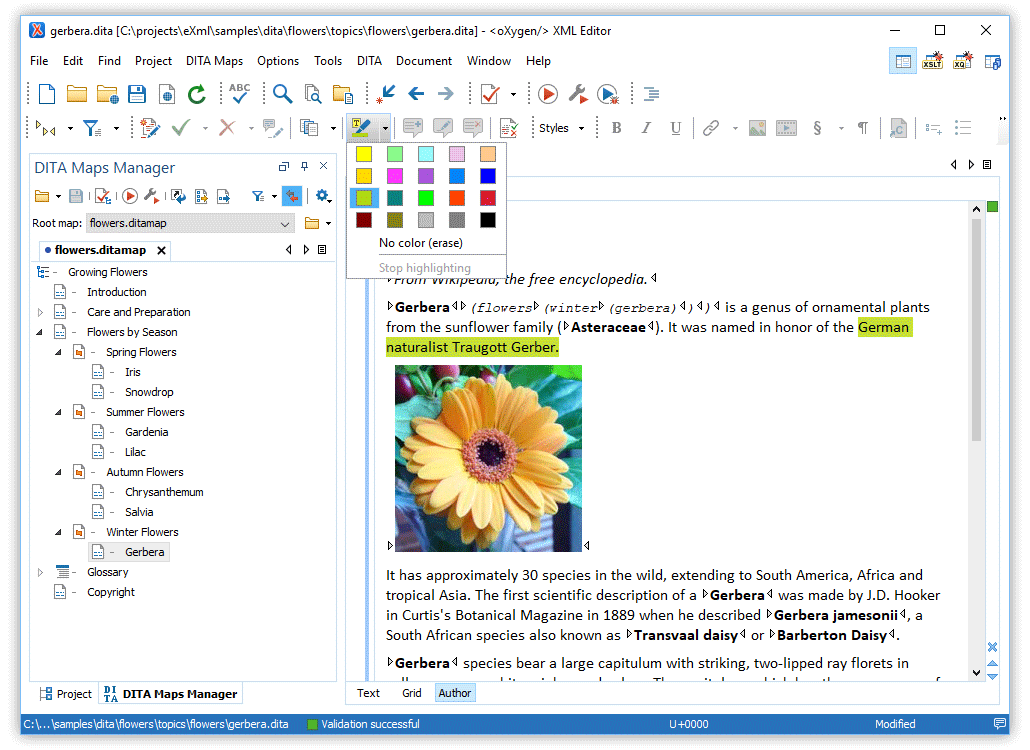Pick the magenta highlight swatch
The height and width of the screenshot is (750, 1030).
pos(395,176)
